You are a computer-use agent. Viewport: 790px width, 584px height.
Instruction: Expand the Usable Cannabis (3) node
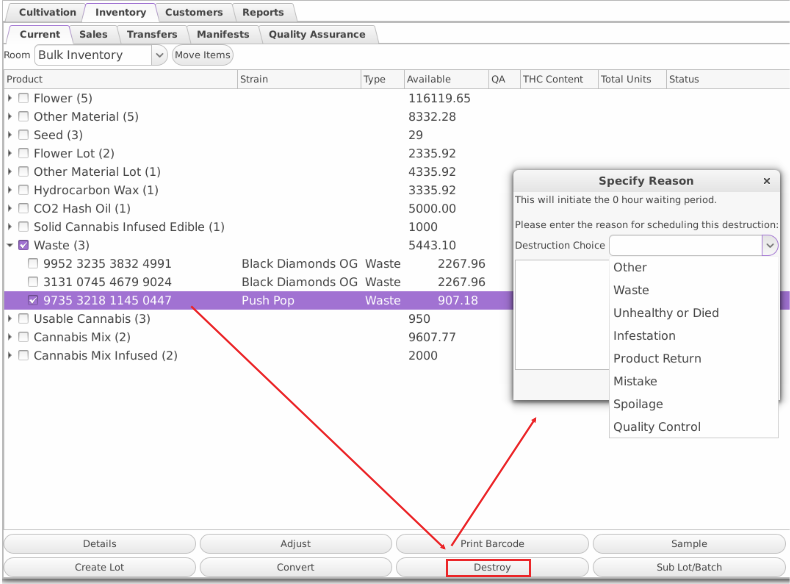pyautogui.click(x=10, y=319)
